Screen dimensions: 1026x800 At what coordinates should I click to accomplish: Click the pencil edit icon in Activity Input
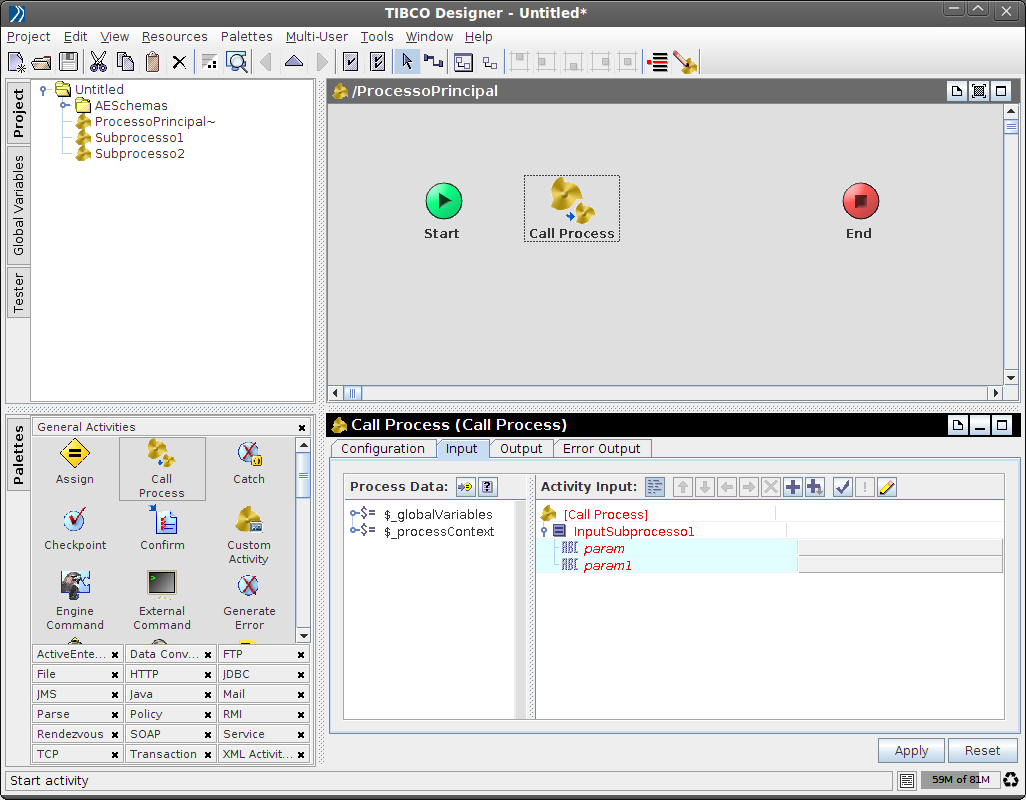click(x=887, y=487)
